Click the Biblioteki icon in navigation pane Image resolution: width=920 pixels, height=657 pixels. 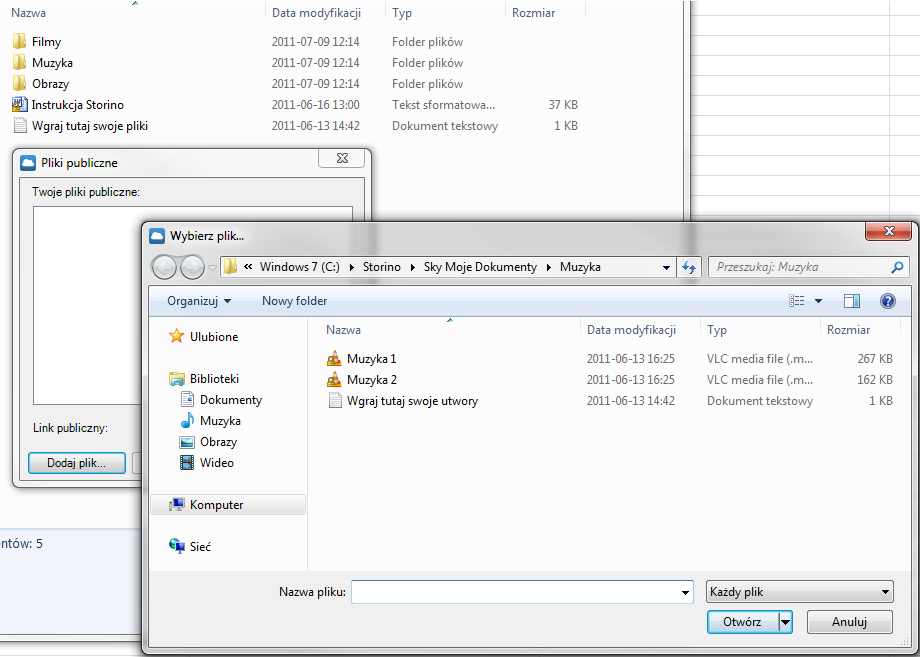pyautogui.click(x=177, y=379)
